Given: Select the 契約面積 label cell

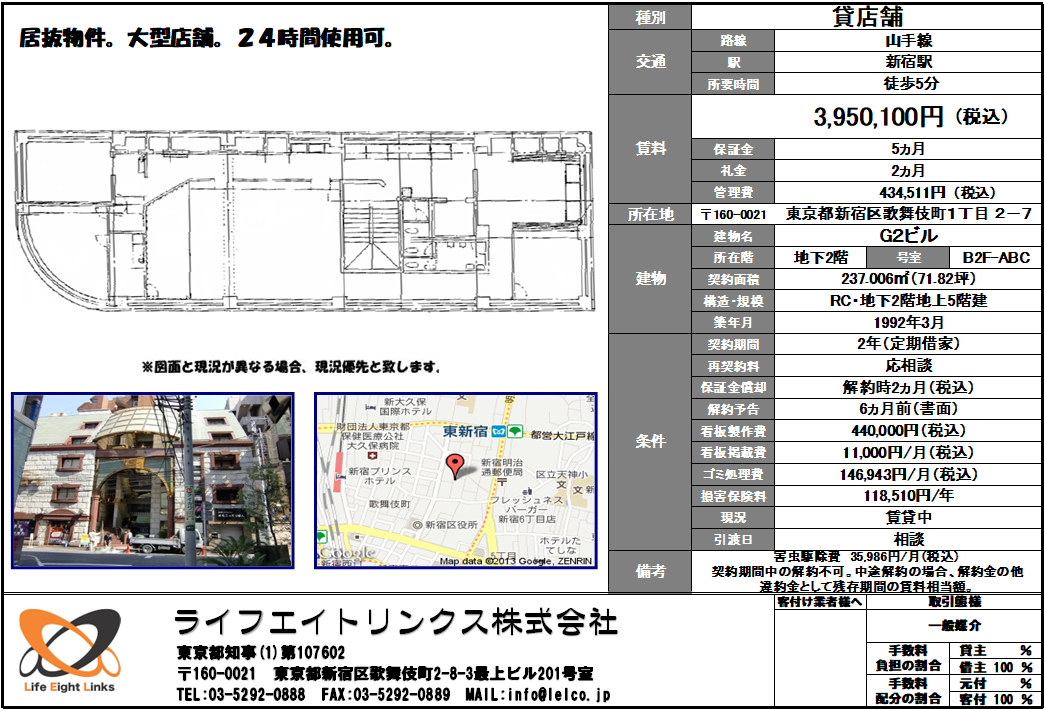Looking at the screenshot, I should 733,279.
